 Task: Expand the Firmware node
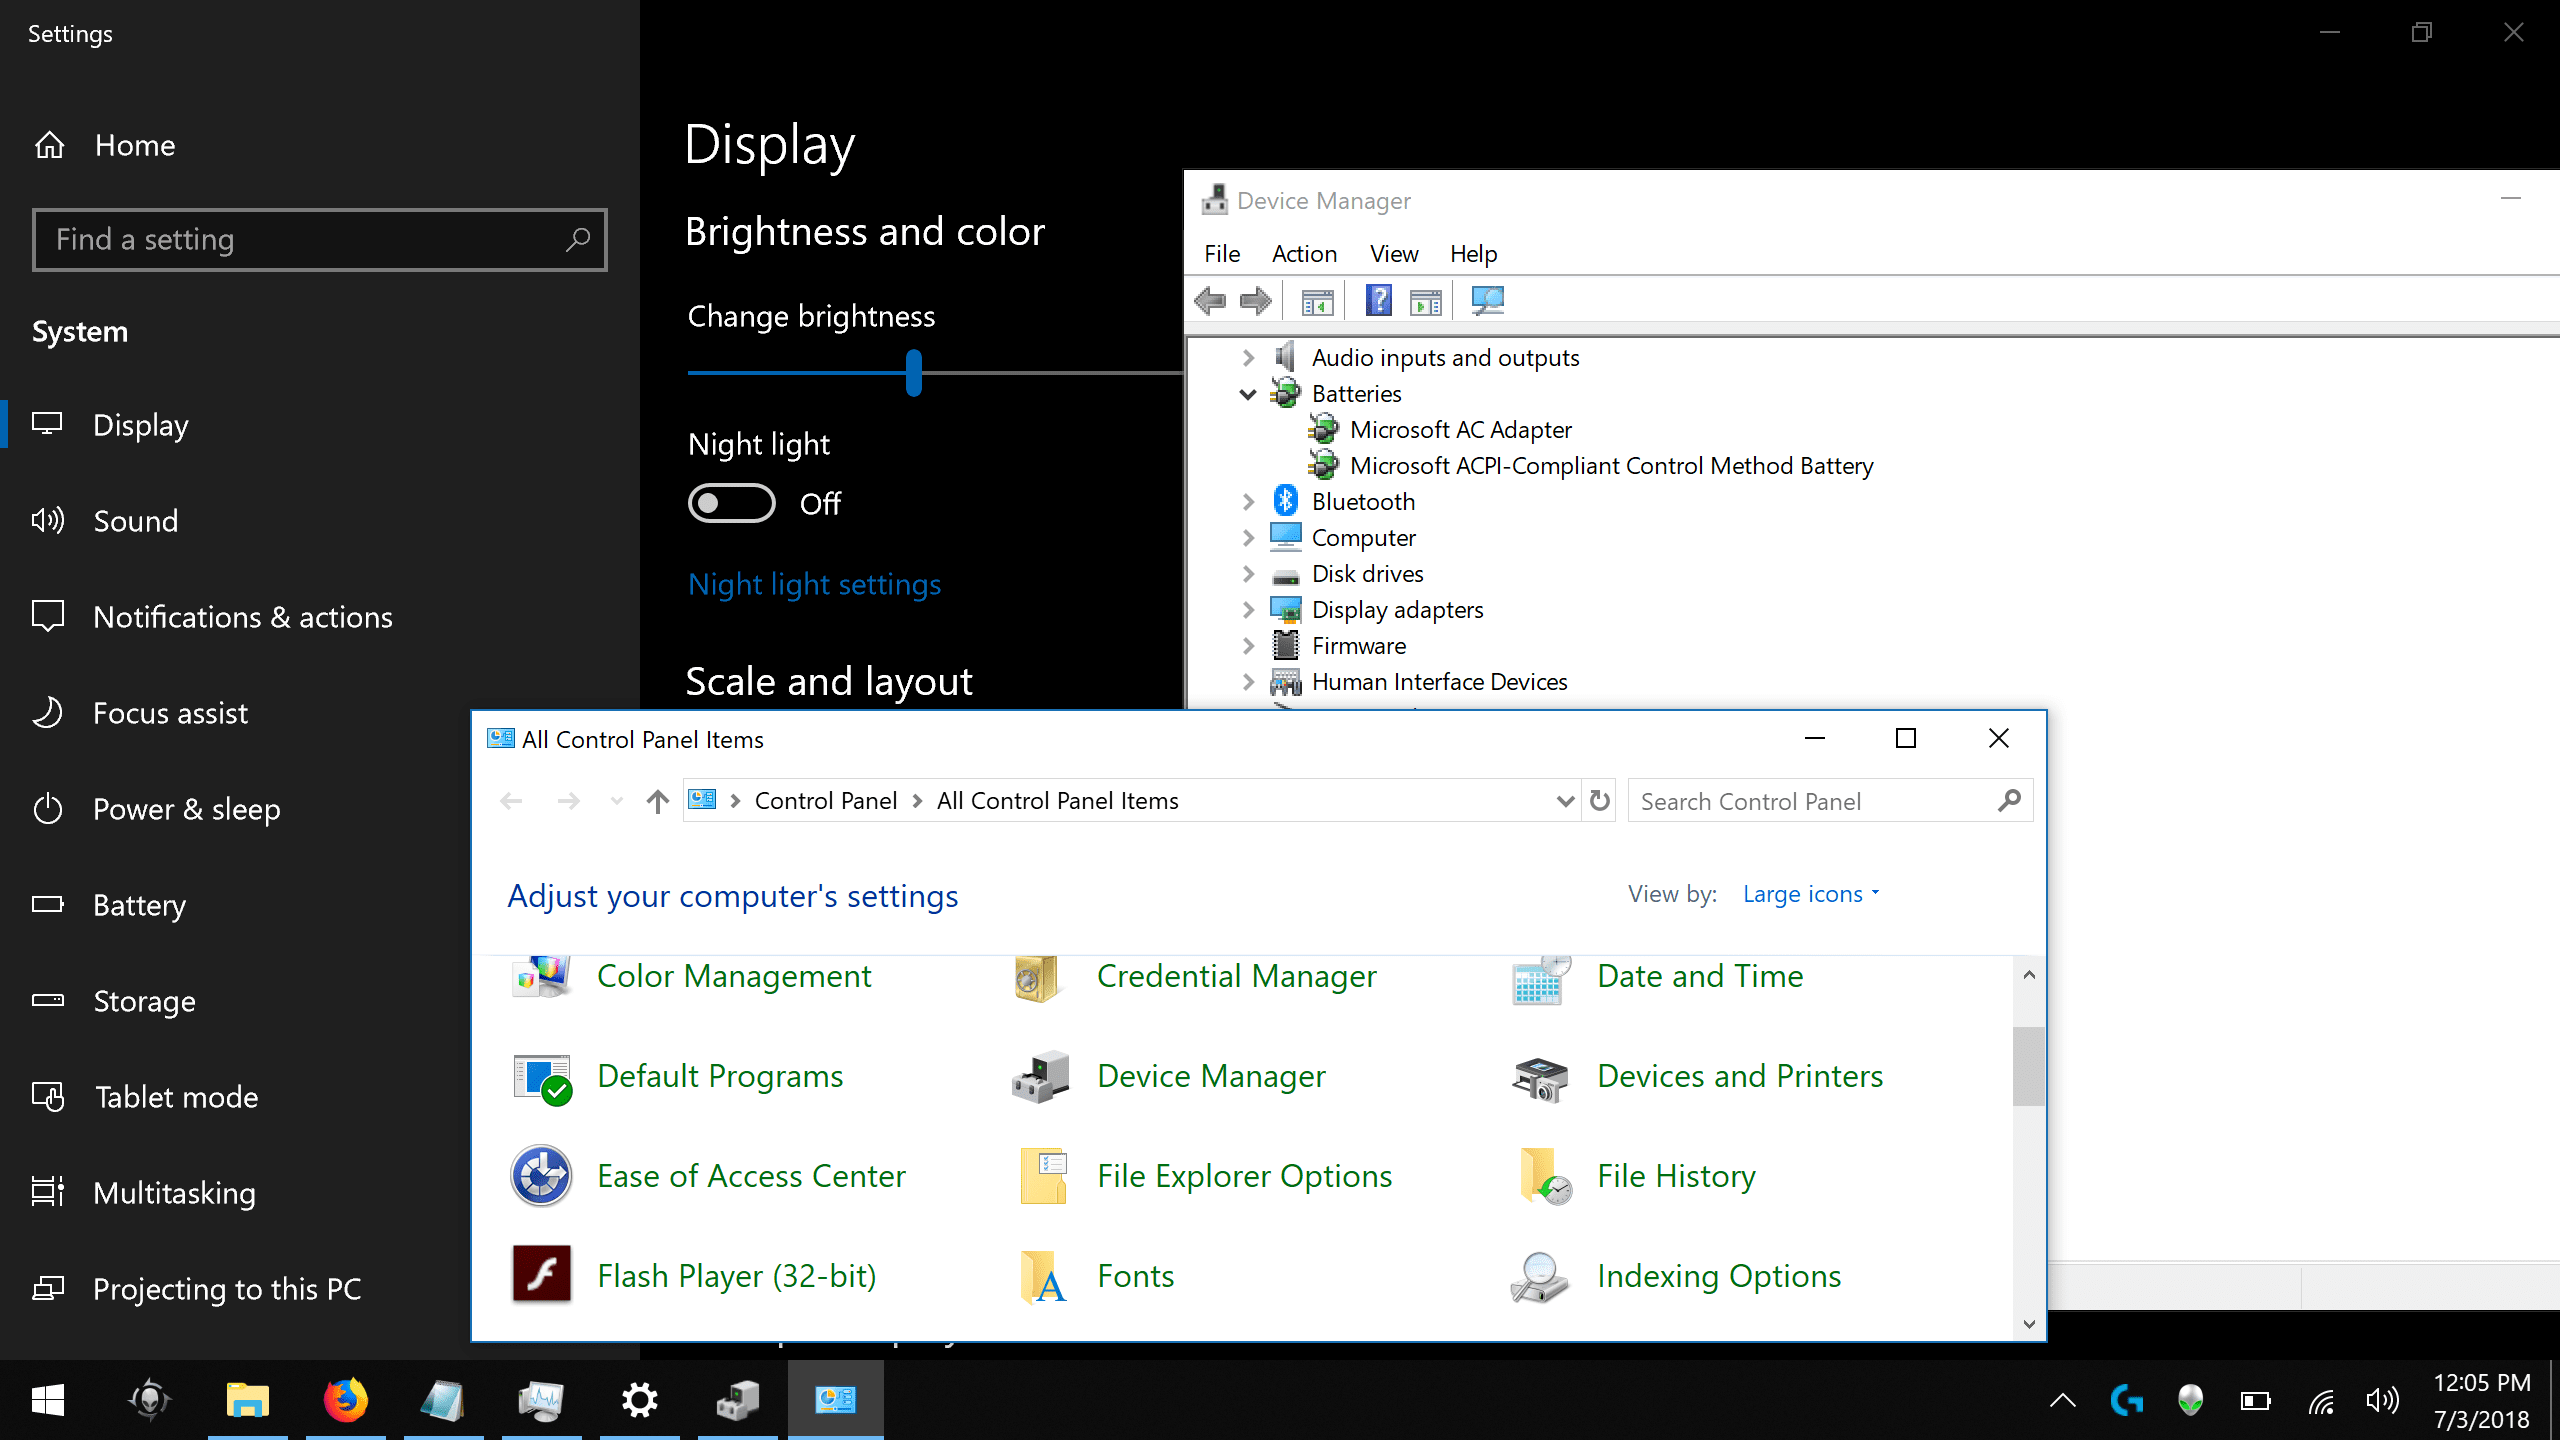click(1248, 646)
